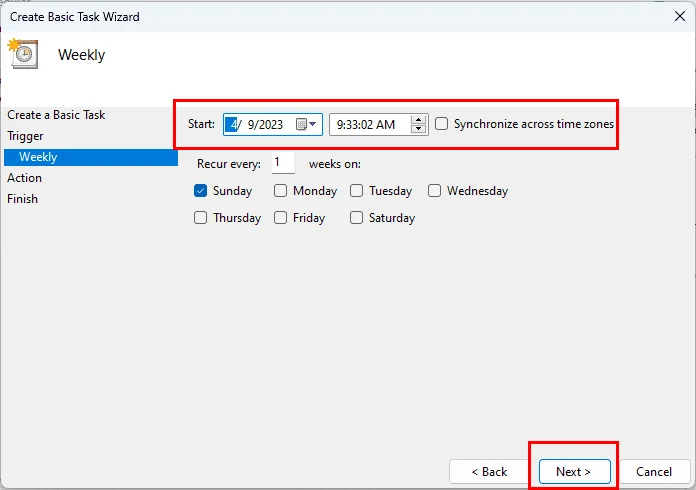Check the Monday checkbox
Screen dimensions: 696x490
coord(280,191)
